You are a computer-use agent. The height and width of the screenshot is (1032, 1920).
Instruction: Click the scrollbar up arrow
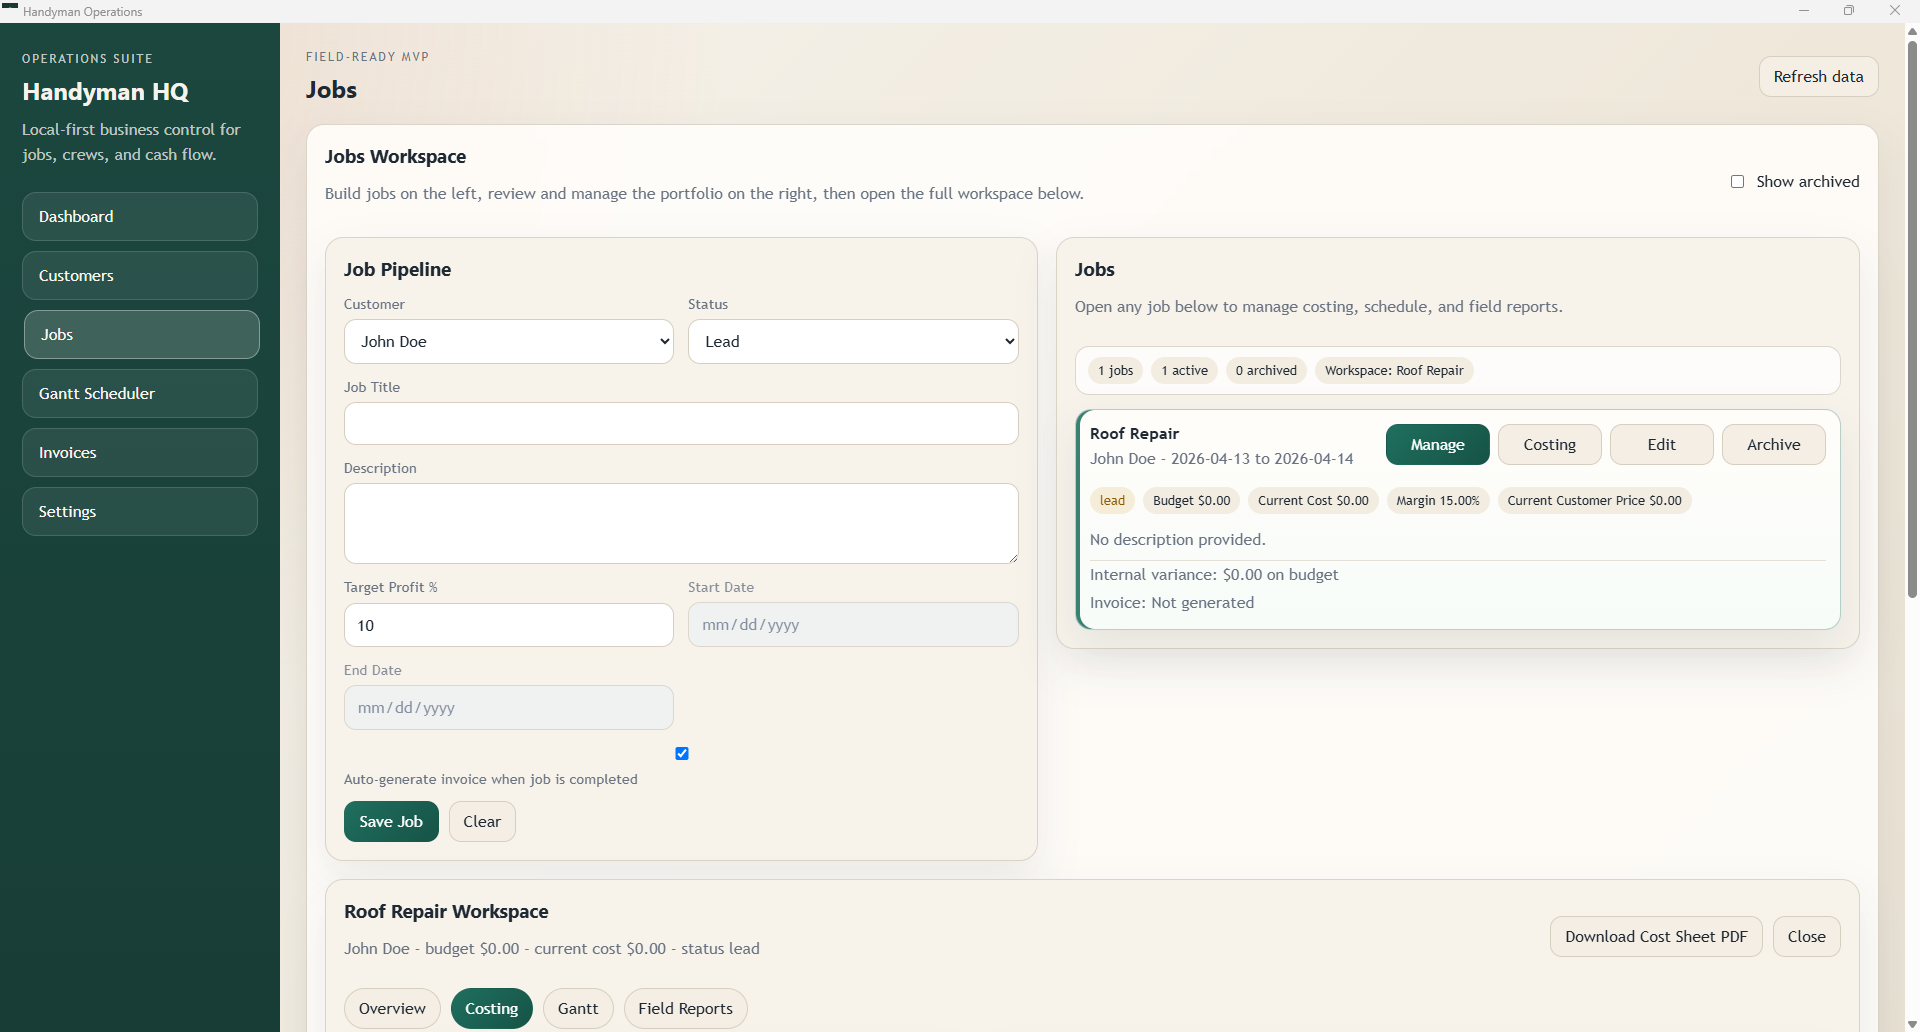(x=1912, y=31)
